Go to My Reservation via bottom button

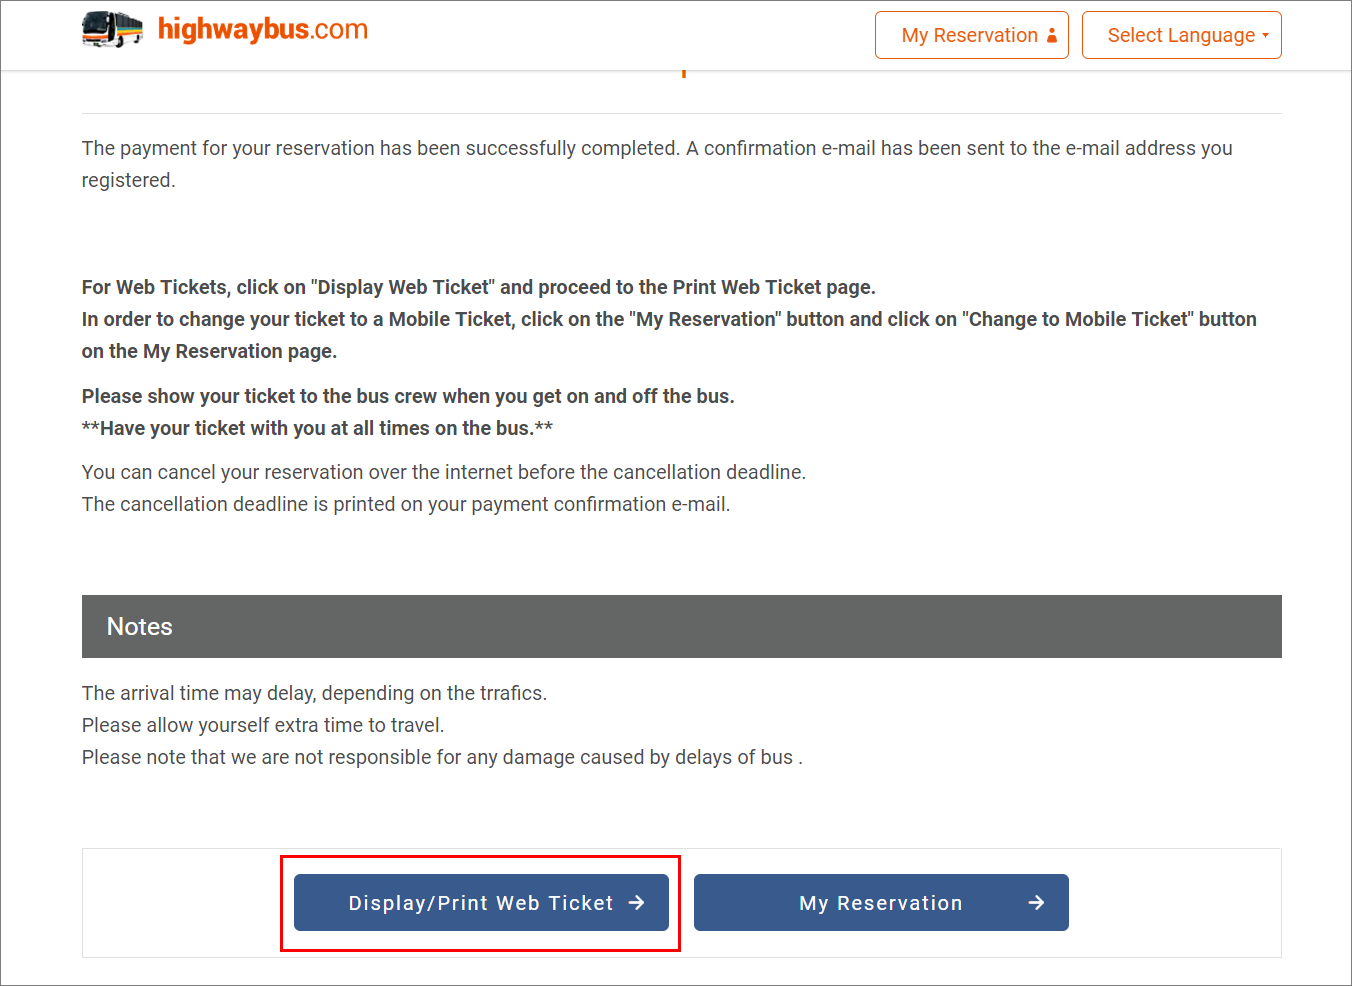(x=880, y=903)
